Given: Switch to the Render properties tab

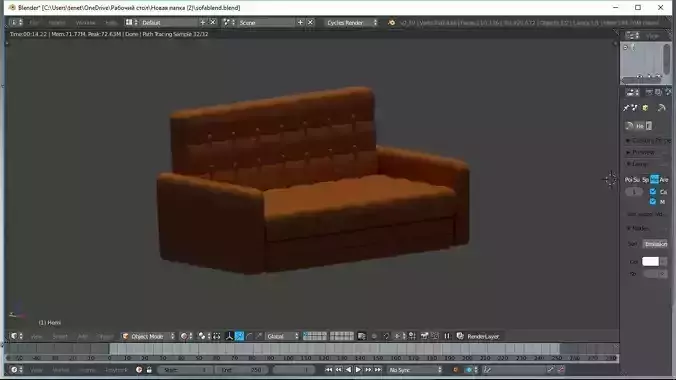Looking at the screenshot, I should tap(649, 92).
